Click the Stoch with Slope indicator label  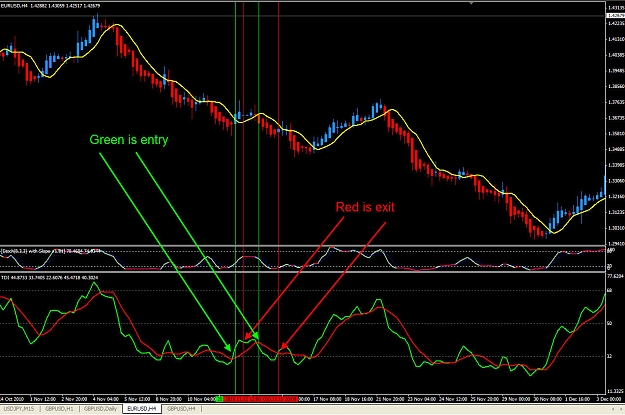pyautogui.click(x=50, y=251)
